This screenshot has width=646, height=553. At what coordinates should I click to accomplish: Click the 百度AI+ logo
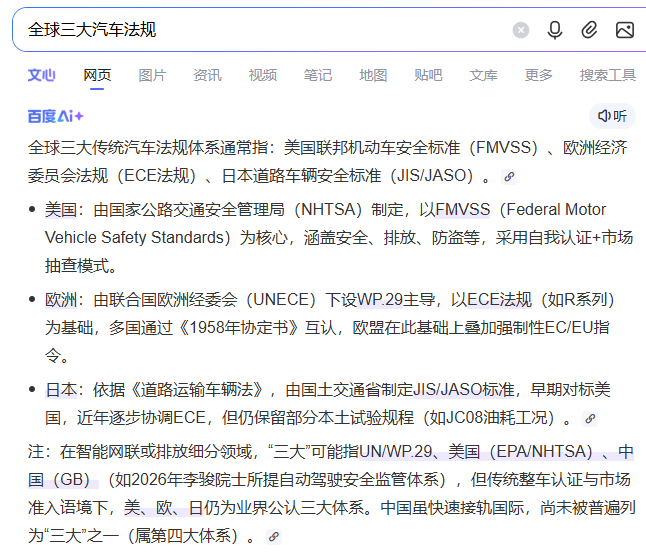point(56,116)
